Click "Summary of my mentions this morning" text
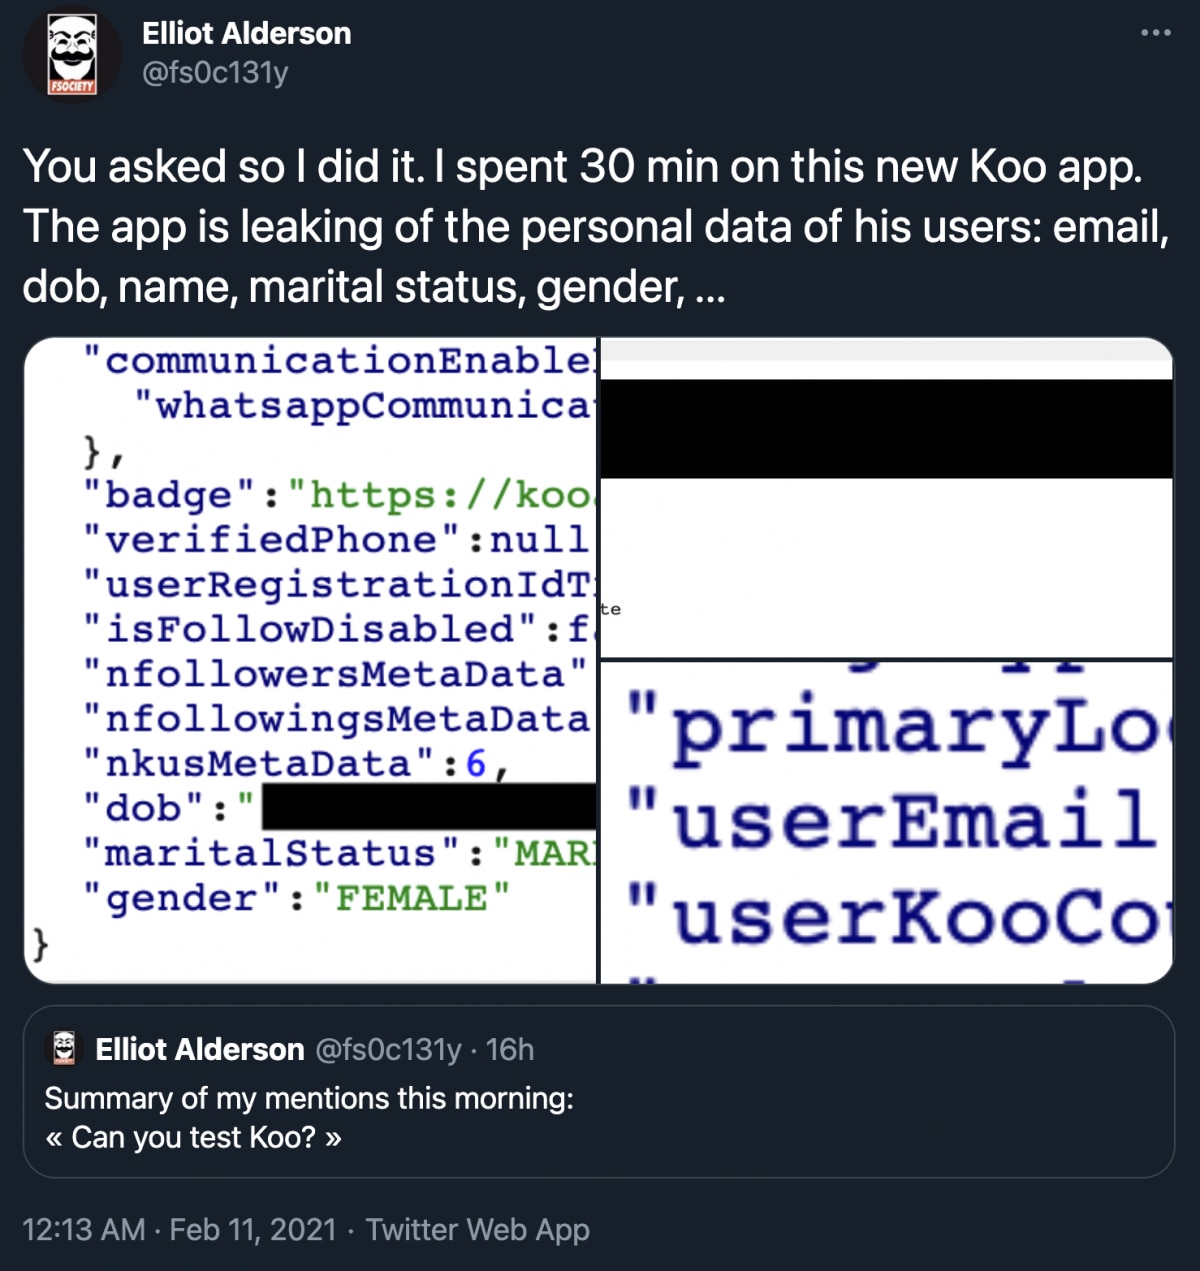The image size is (1200, 1271). [309, 1098]
